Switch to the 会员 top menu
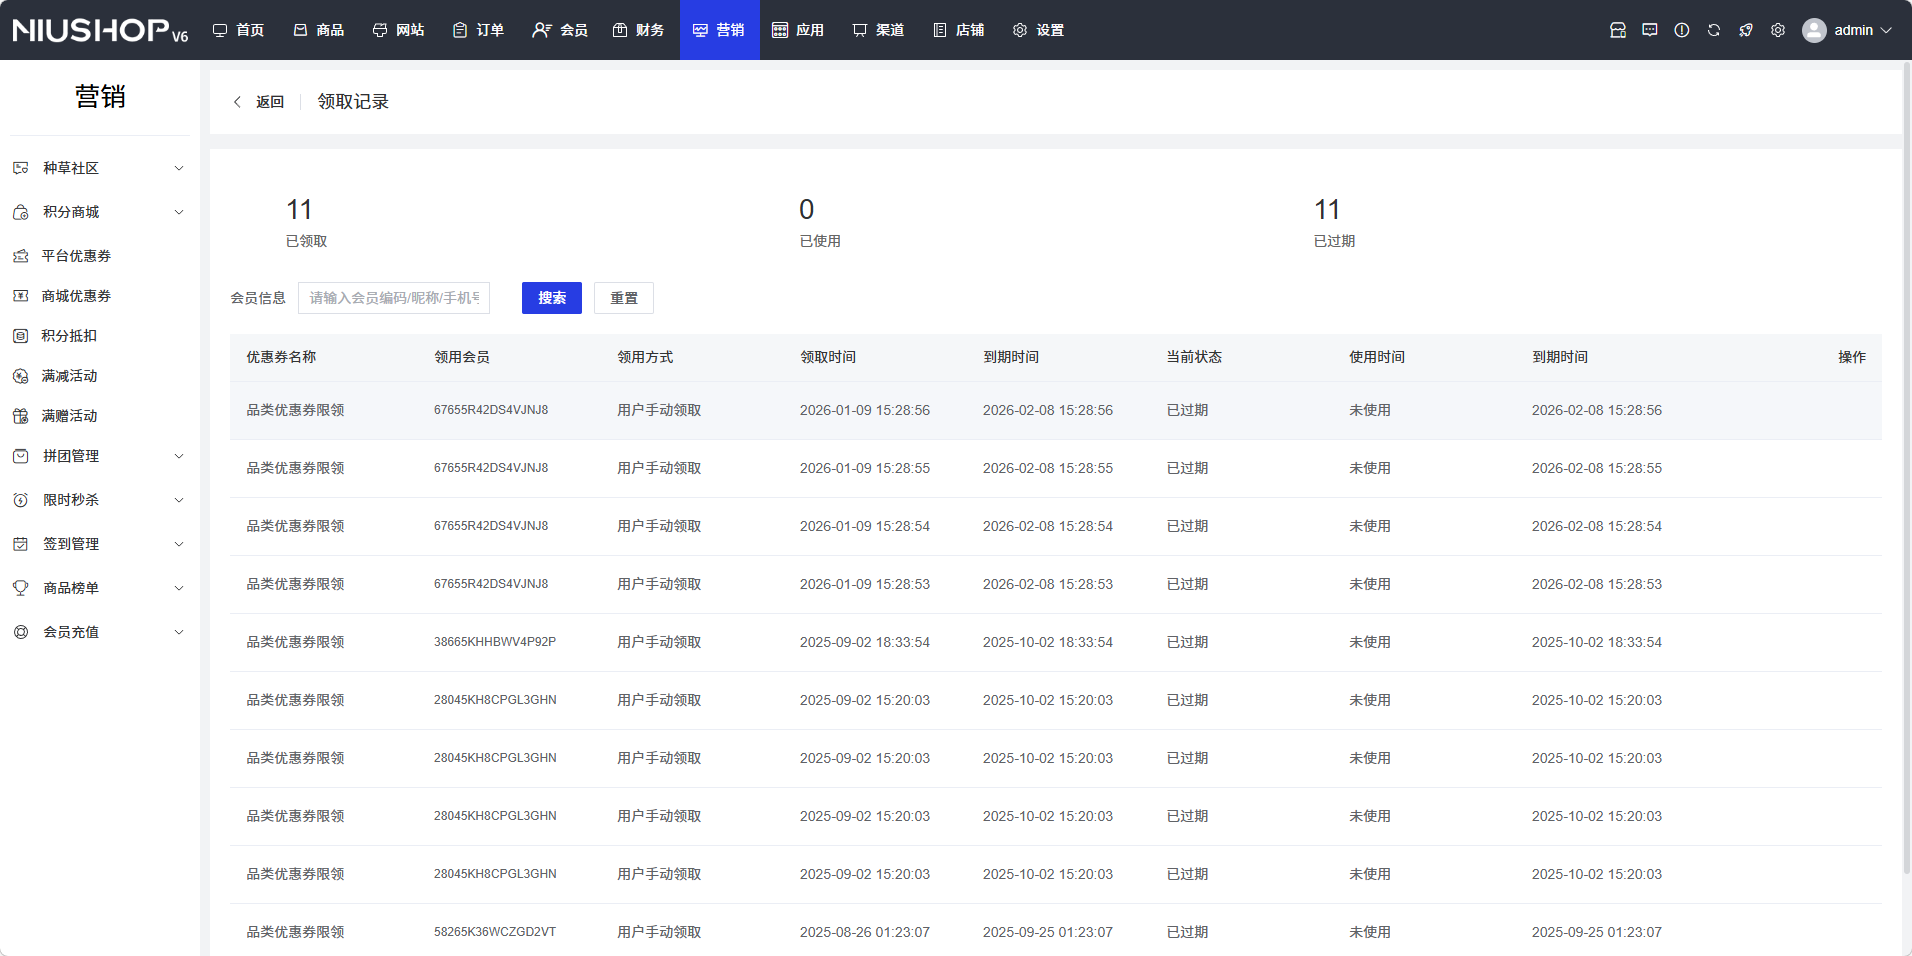The width and height of the screenshot is (1912, 956). pos(560,30)
